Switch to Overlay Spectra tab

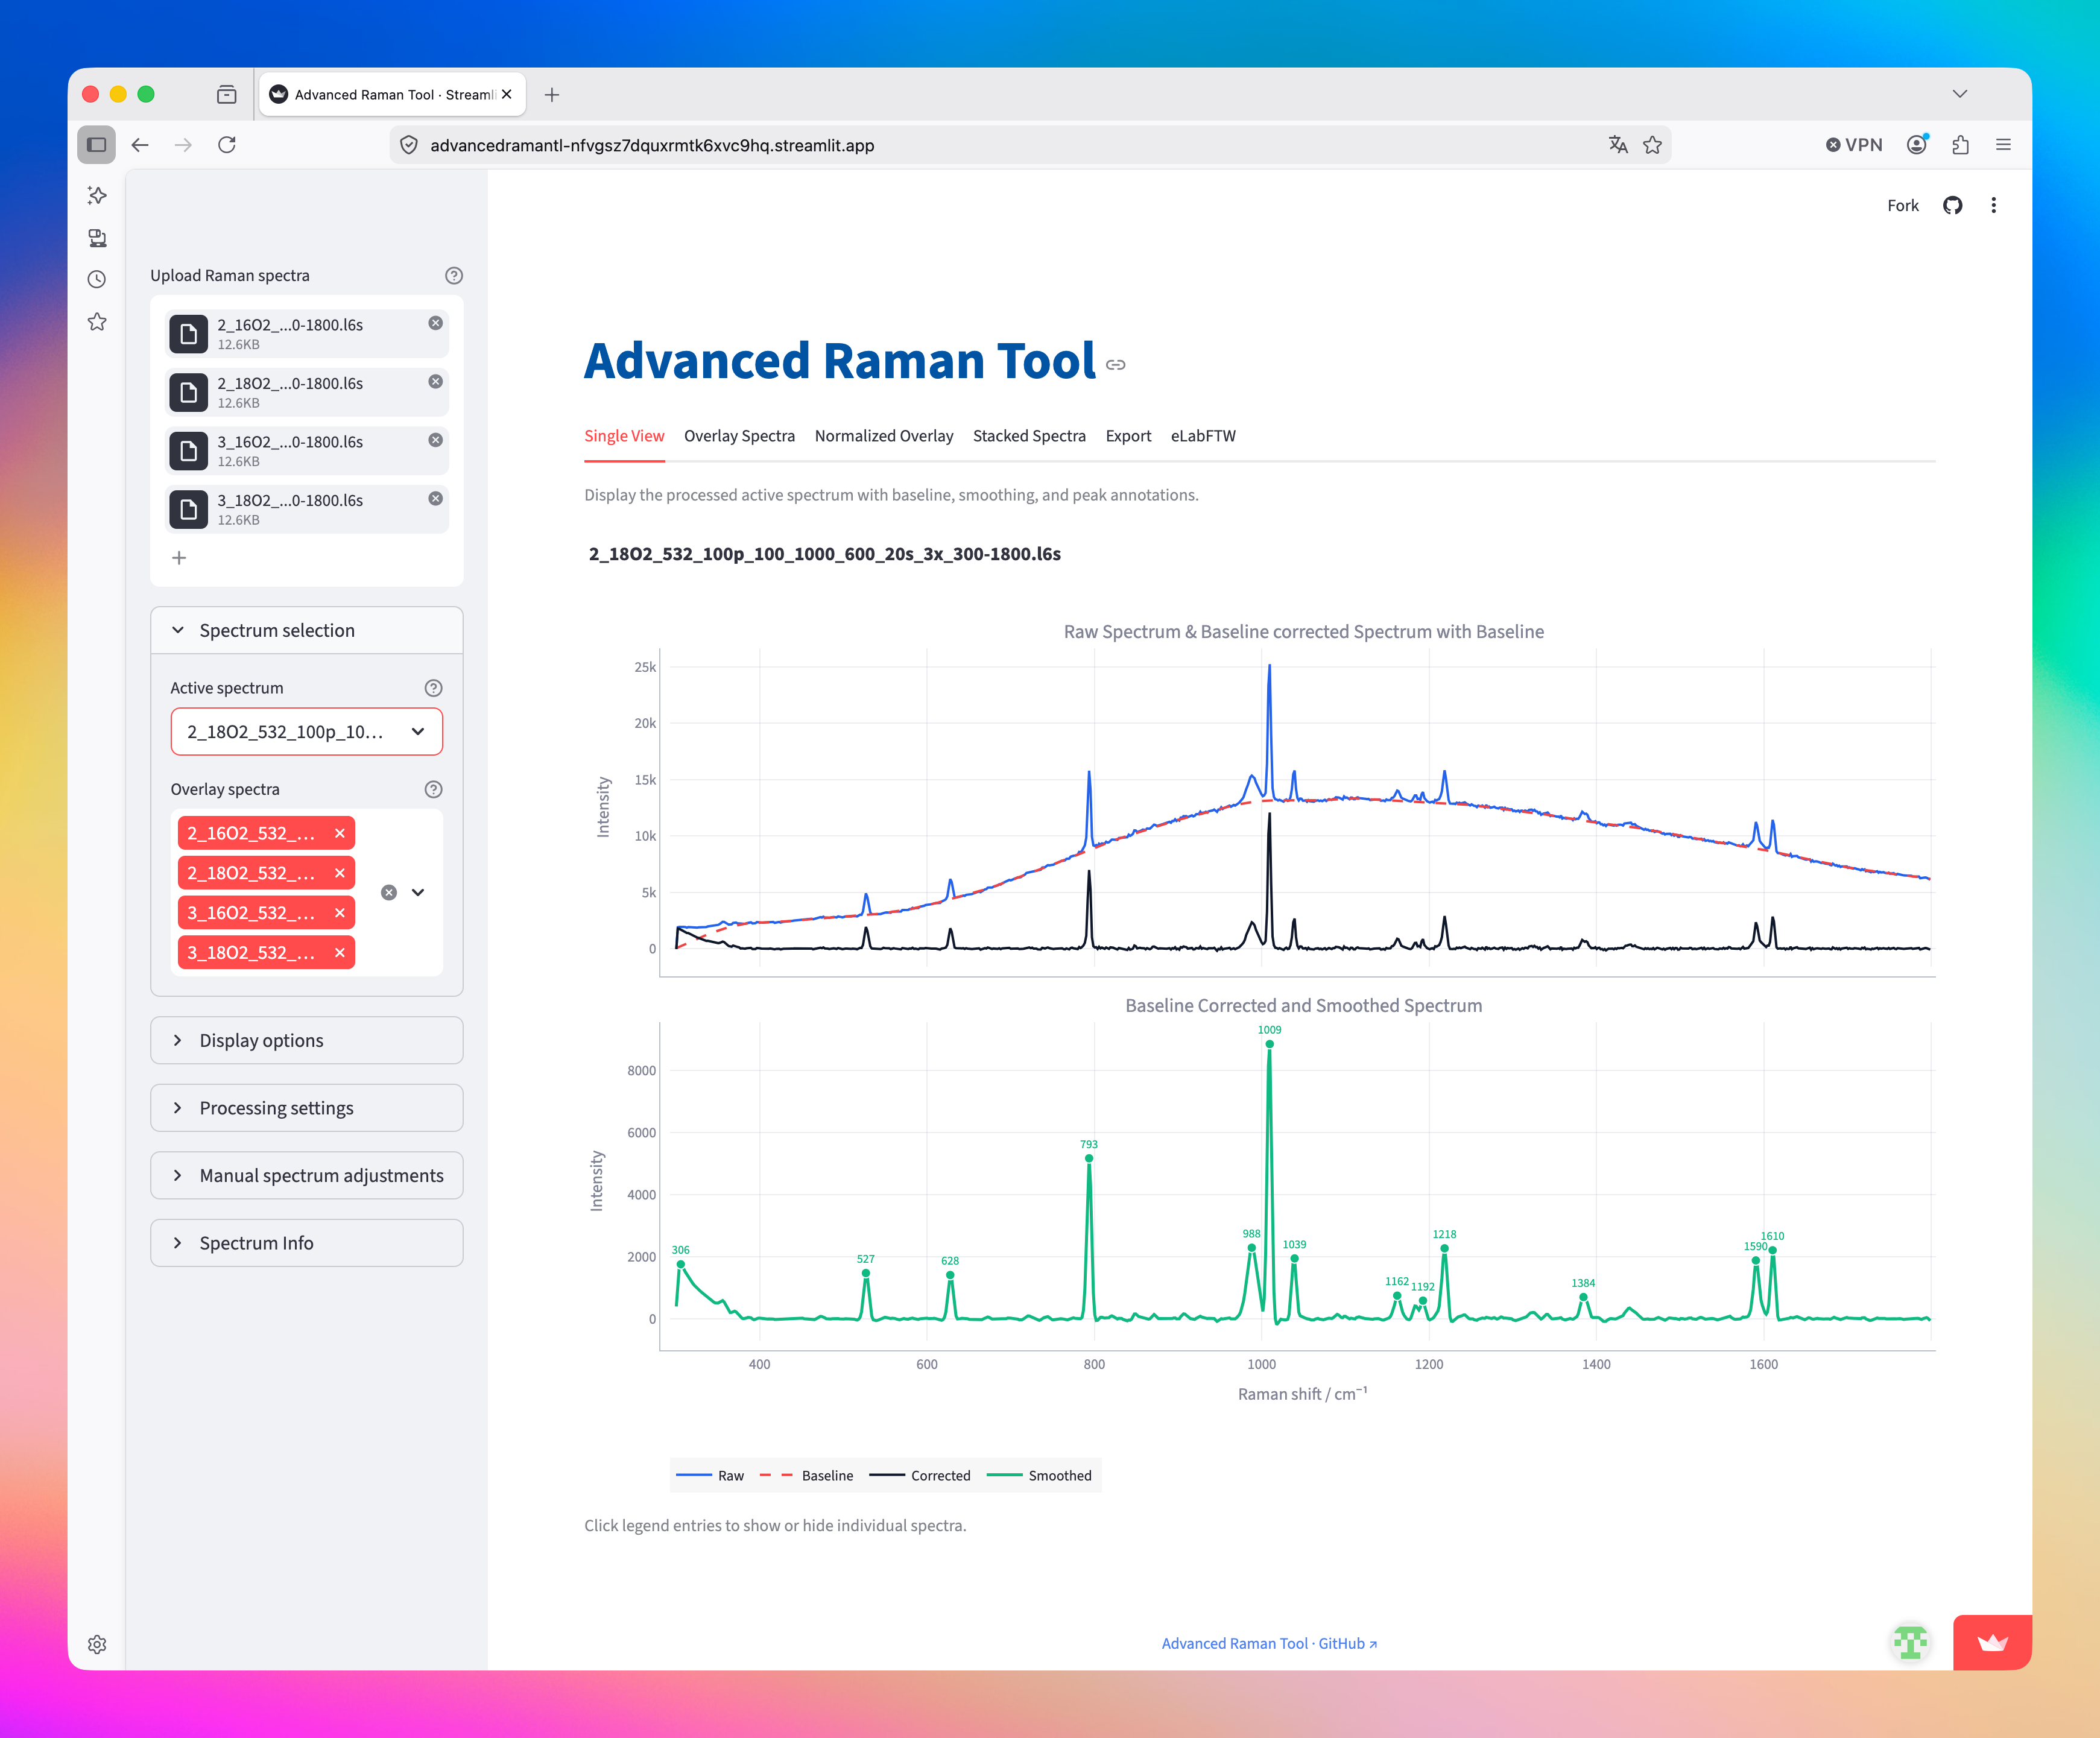(739, 436)
